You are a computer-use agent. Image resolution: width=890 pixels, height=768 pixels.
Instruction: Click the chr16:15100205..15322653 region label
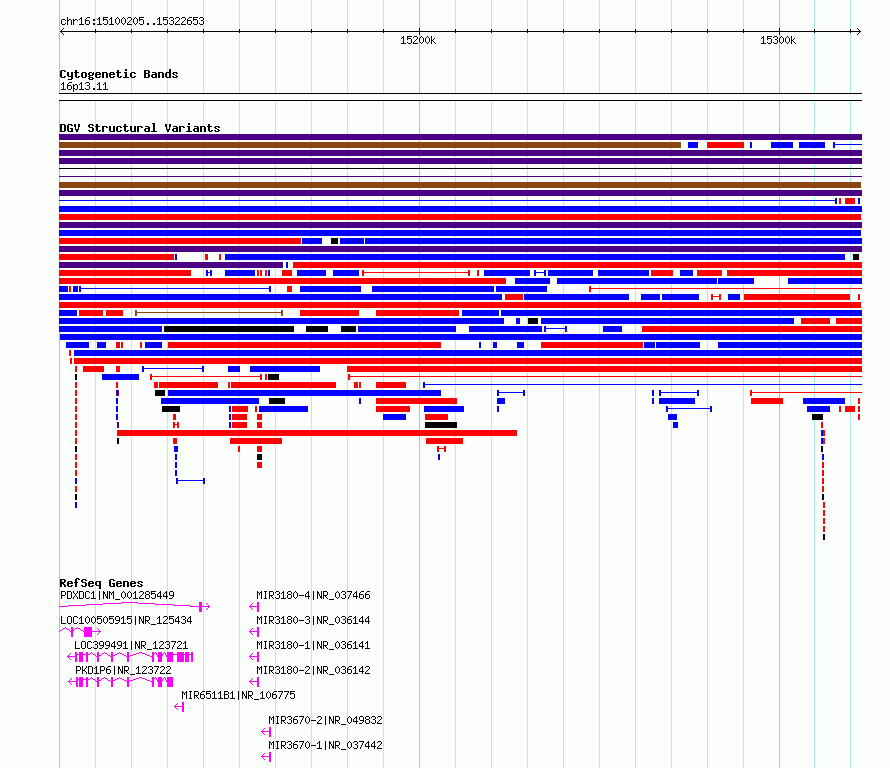(132, 22)
